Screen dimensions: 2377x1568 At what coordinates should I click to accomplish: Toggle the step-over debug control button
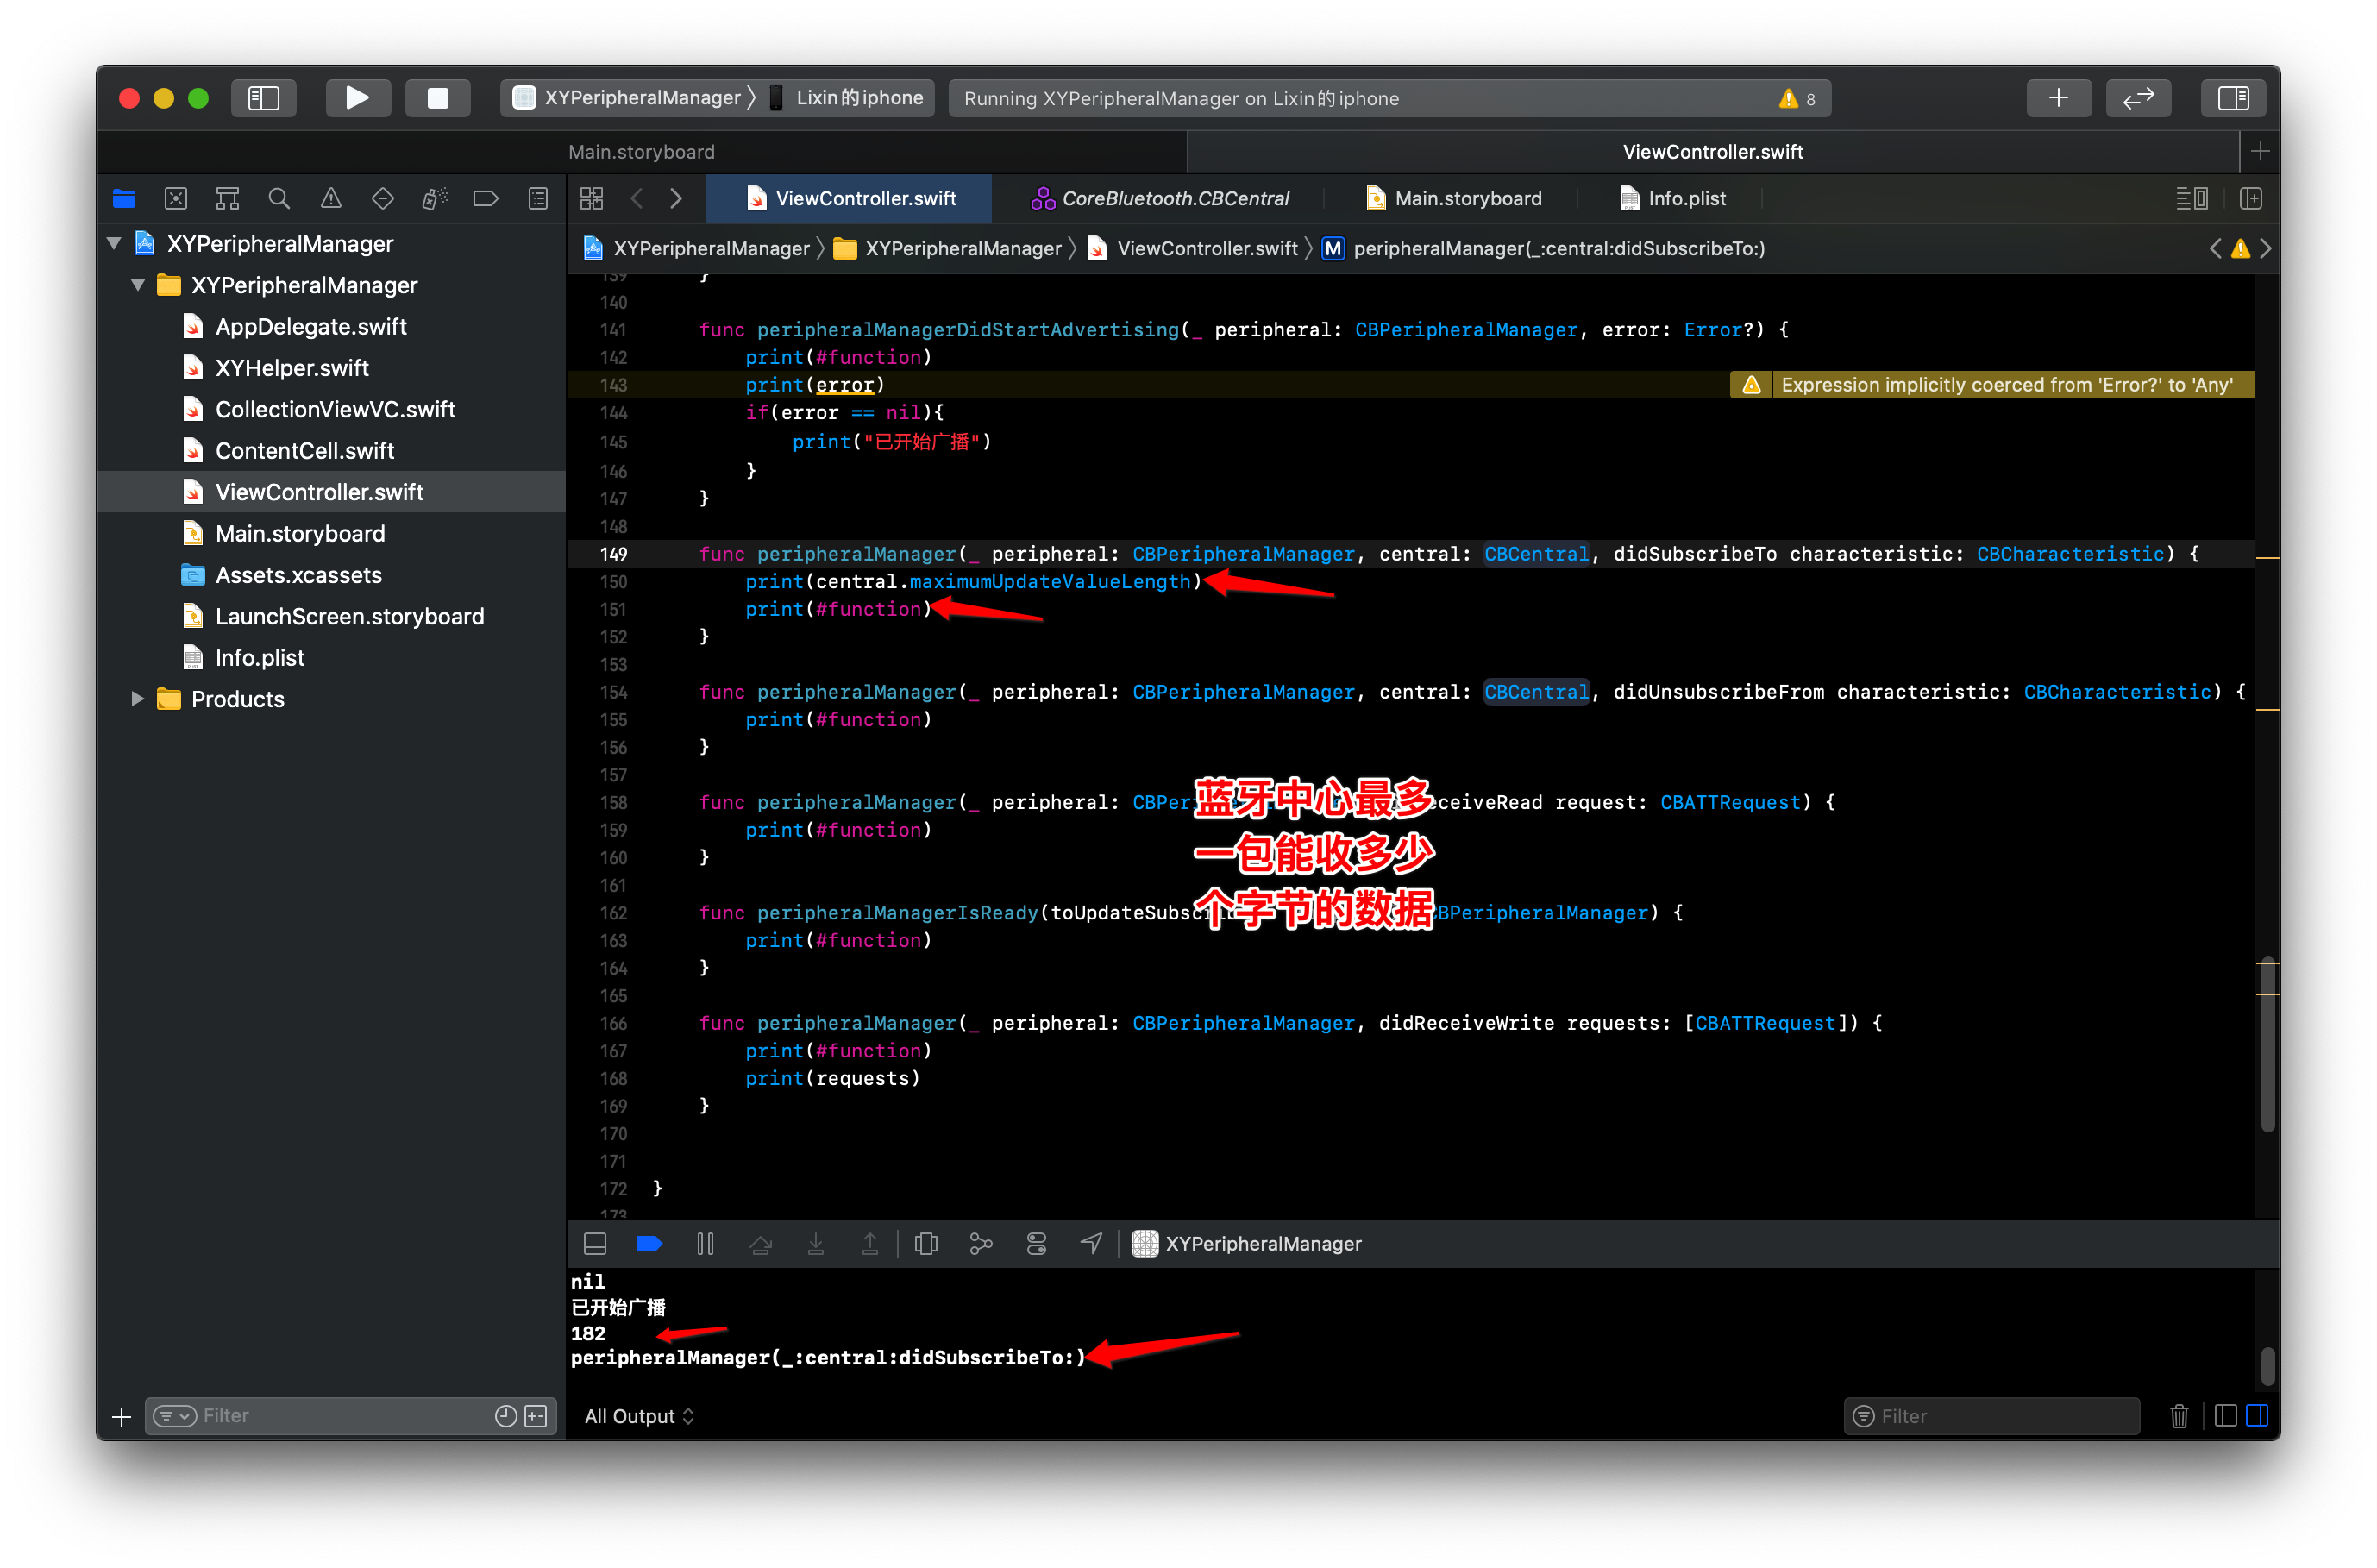[x=757, y=1245]
